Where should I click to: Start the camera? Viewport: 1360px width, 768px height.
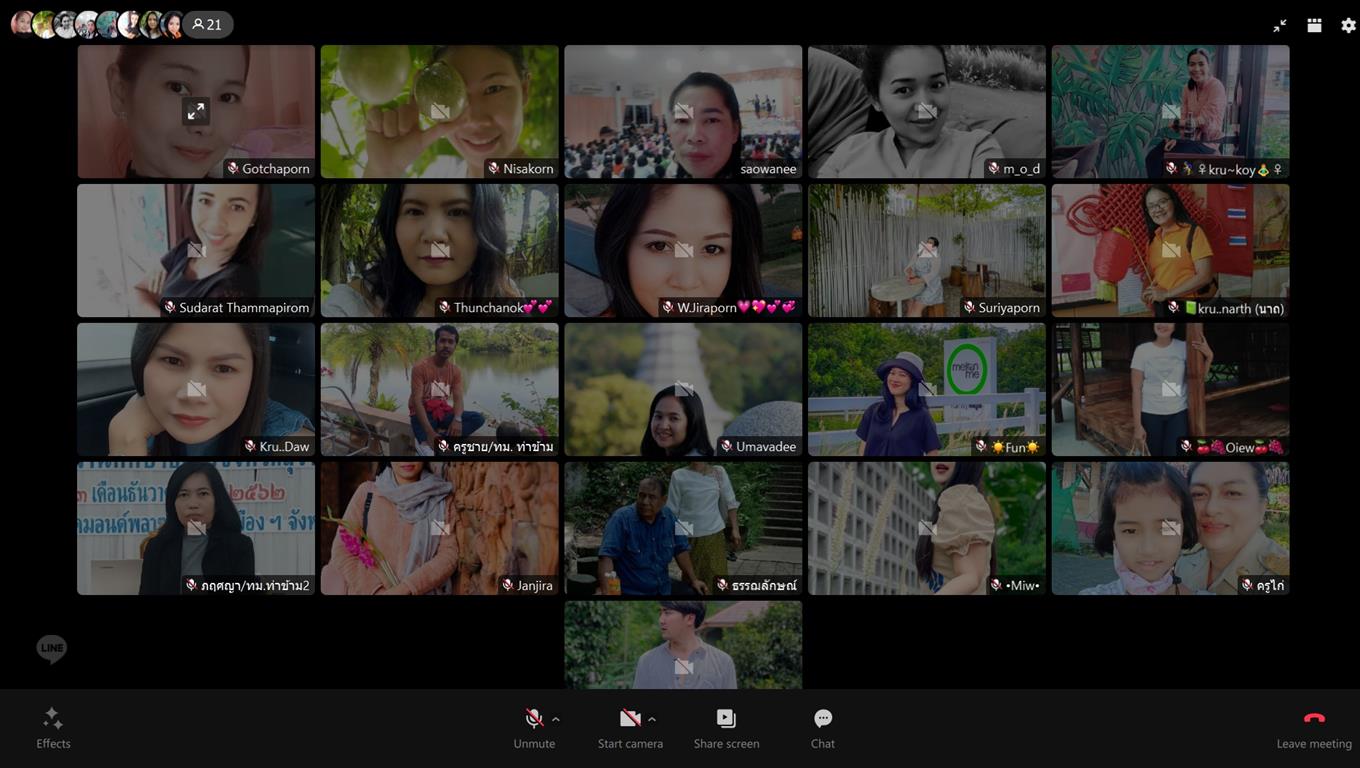click(629, 719)
